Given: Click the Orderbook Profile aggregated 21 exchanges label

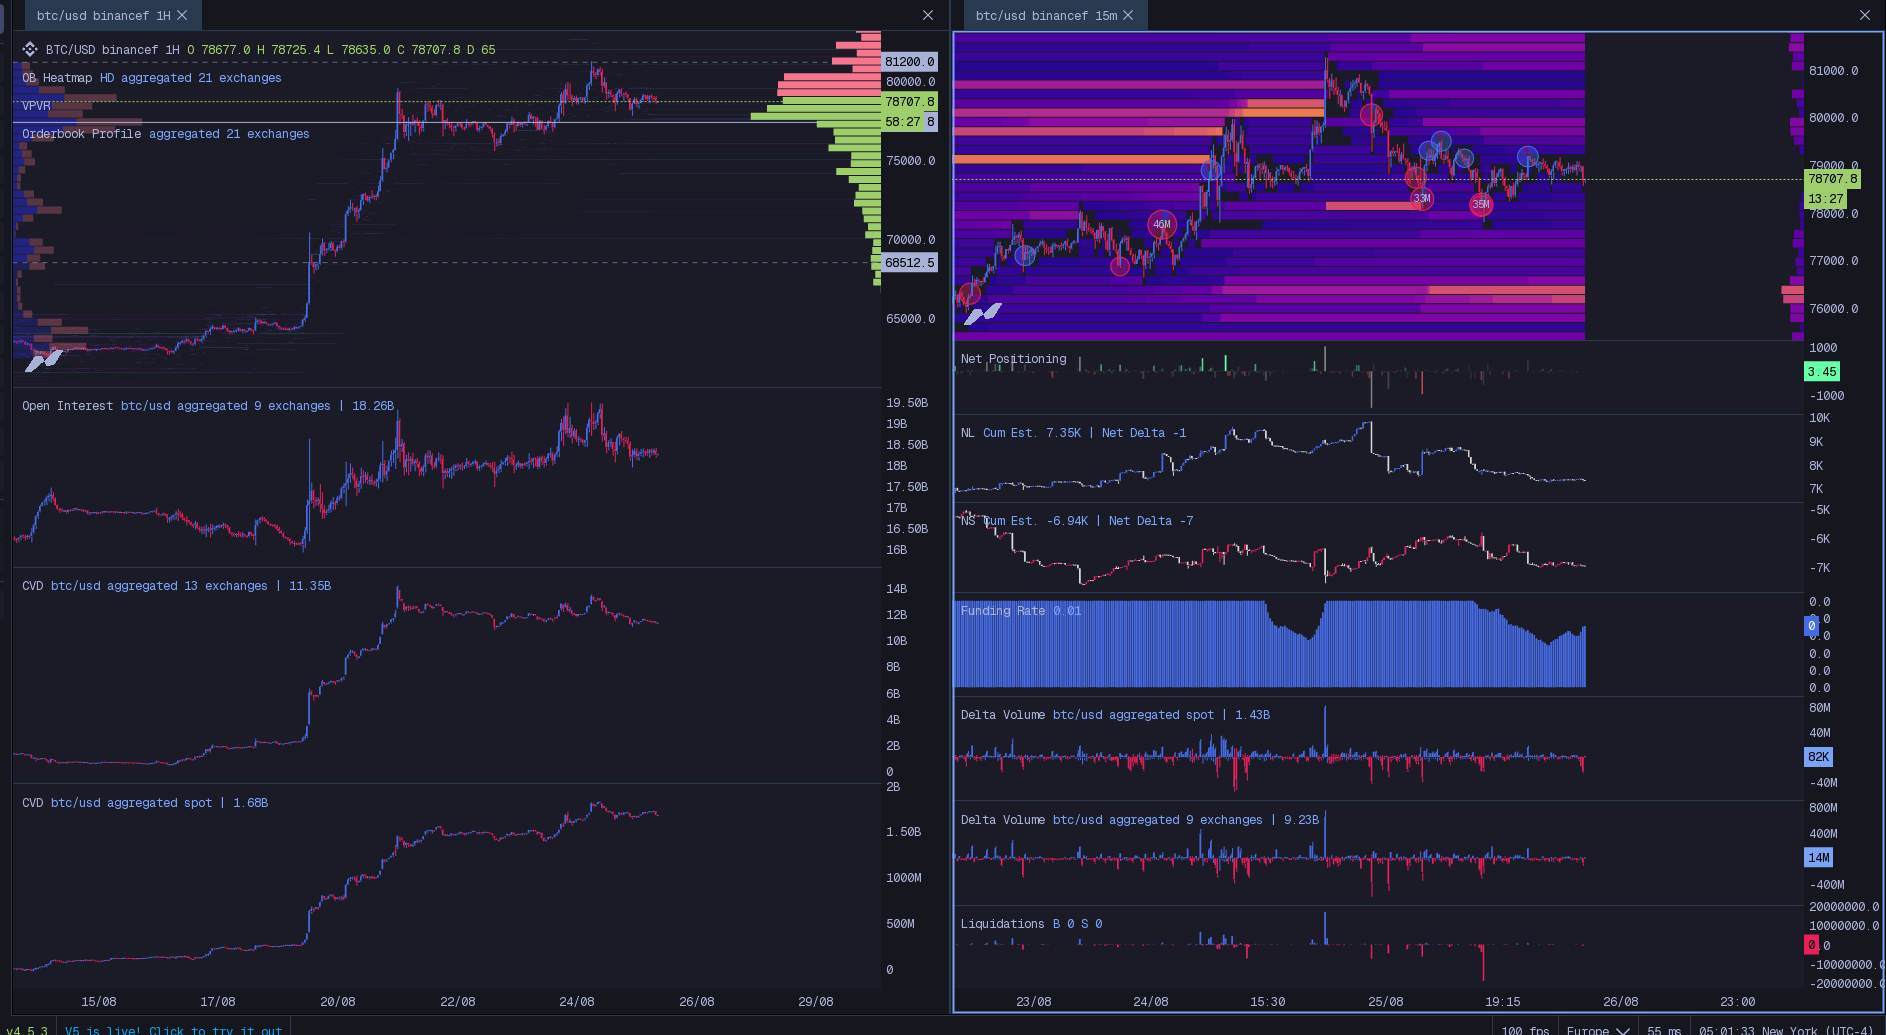Looking at the screenshot, I should click(166, 134).
